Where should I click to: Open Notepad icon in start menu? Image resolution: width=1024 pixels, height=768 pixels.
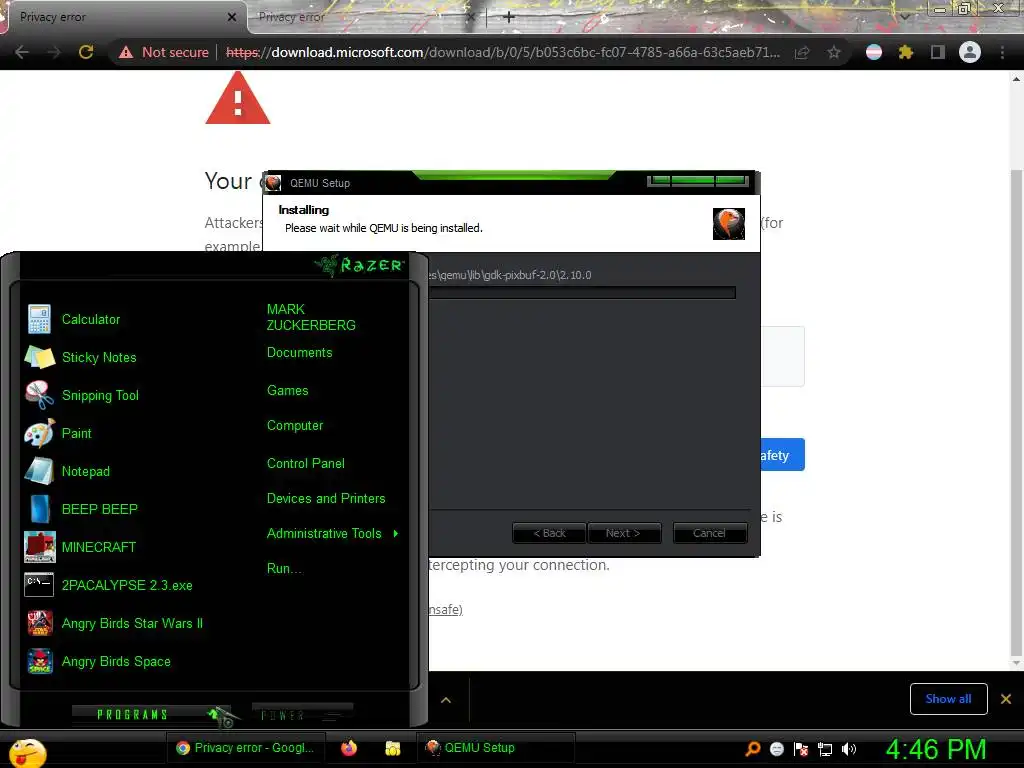pos(39,471)
